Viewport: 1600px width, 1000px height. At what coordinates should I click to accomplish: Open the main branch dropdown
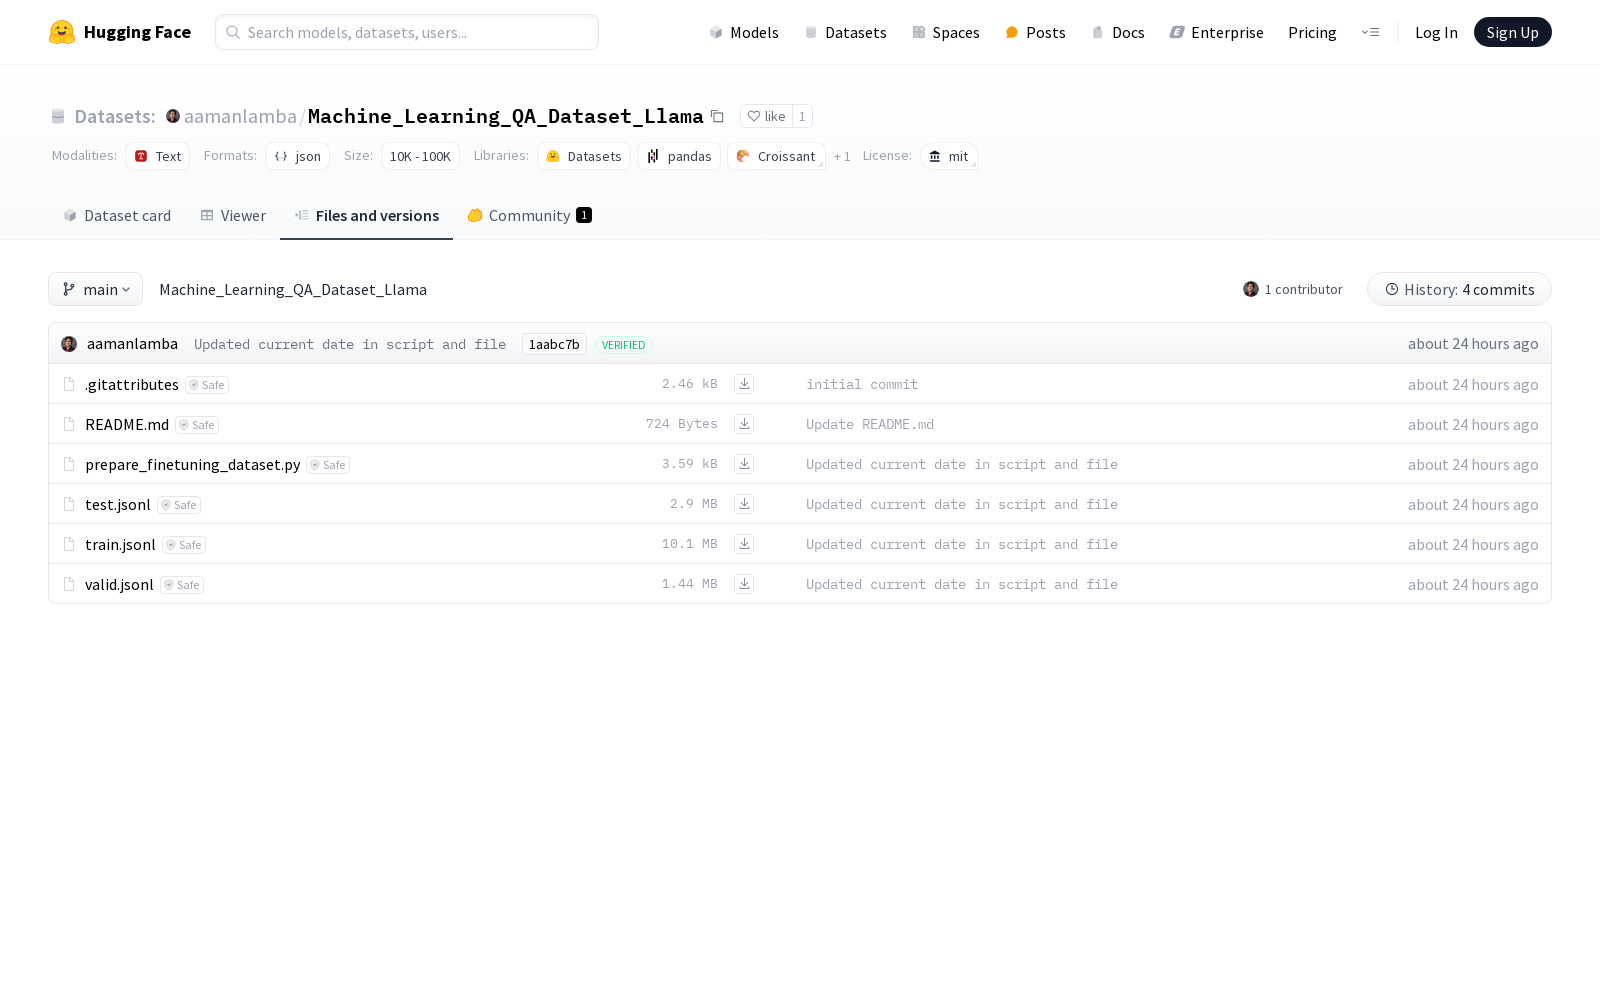95,289
